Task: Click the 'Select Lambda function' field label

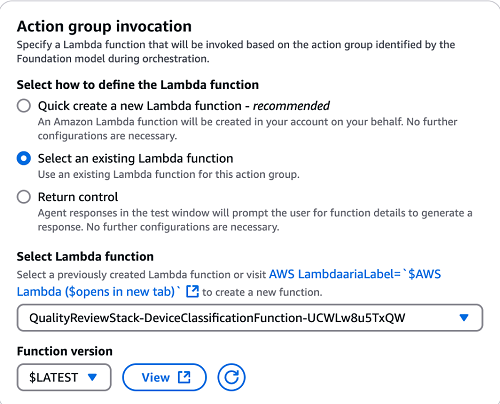Action: (x=85, y=256)
